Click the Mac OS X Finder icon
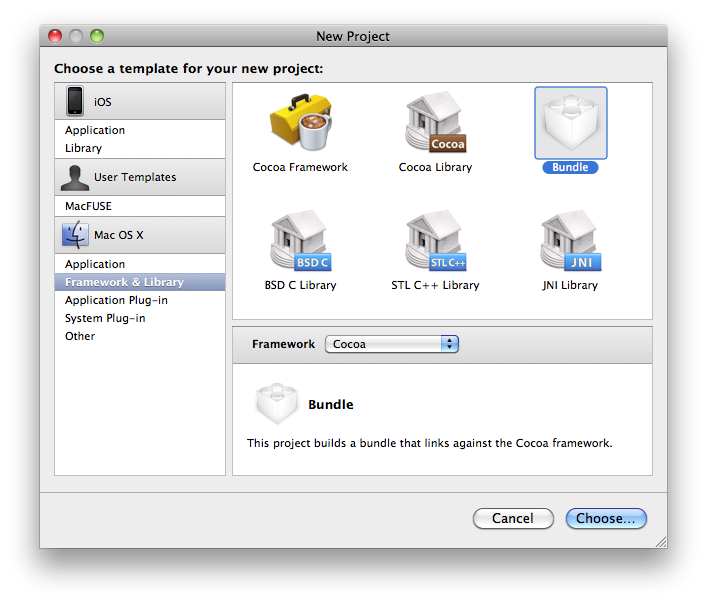The width and height of the screenshot is (707, 603). [75, 235]
